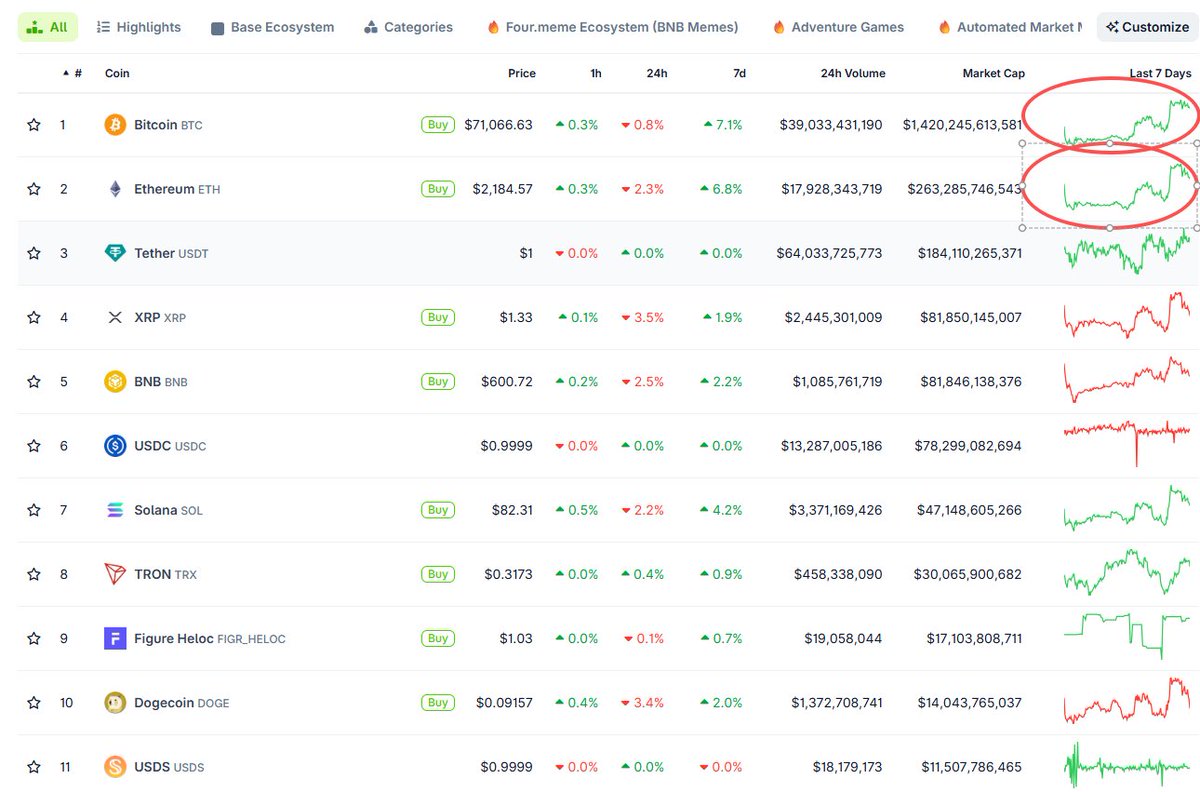Buy Bitcoin with the Buy button
Viewport: 1200px width, 792px height.
(x=438, y=125)
